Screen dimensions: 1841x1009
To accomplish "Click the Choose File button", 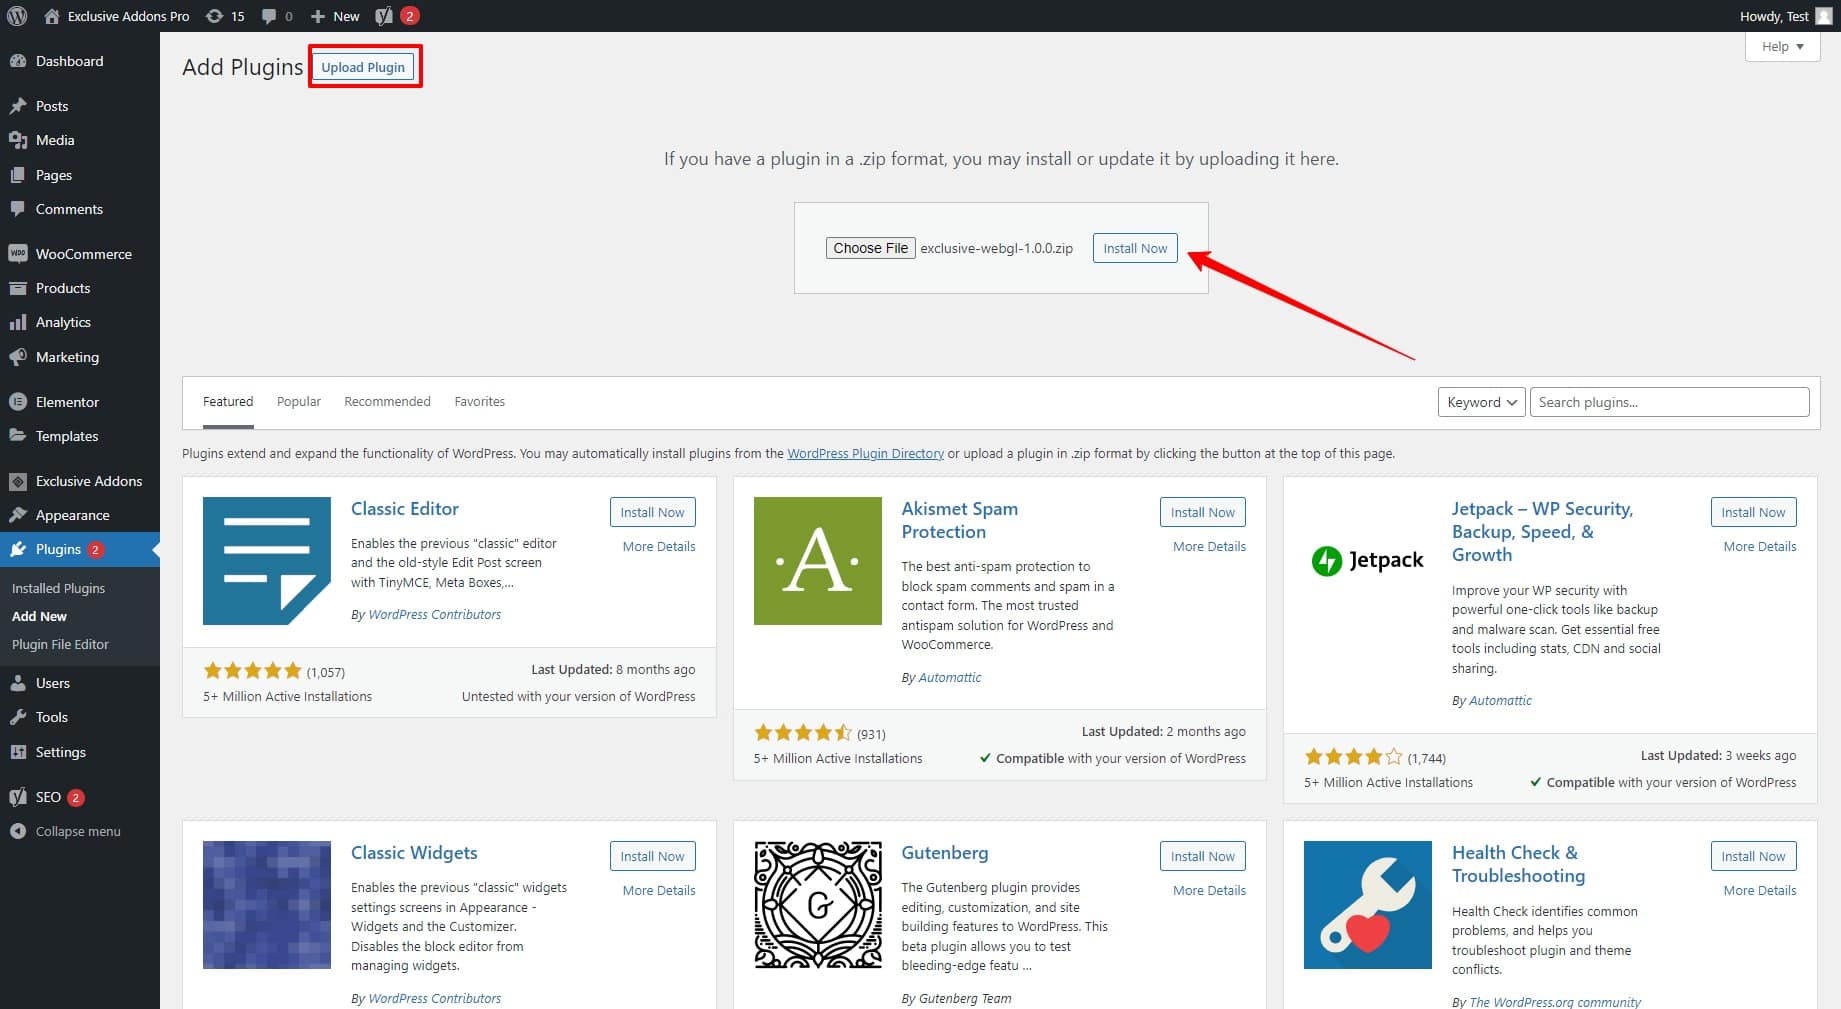I will (x=870, y=248).
